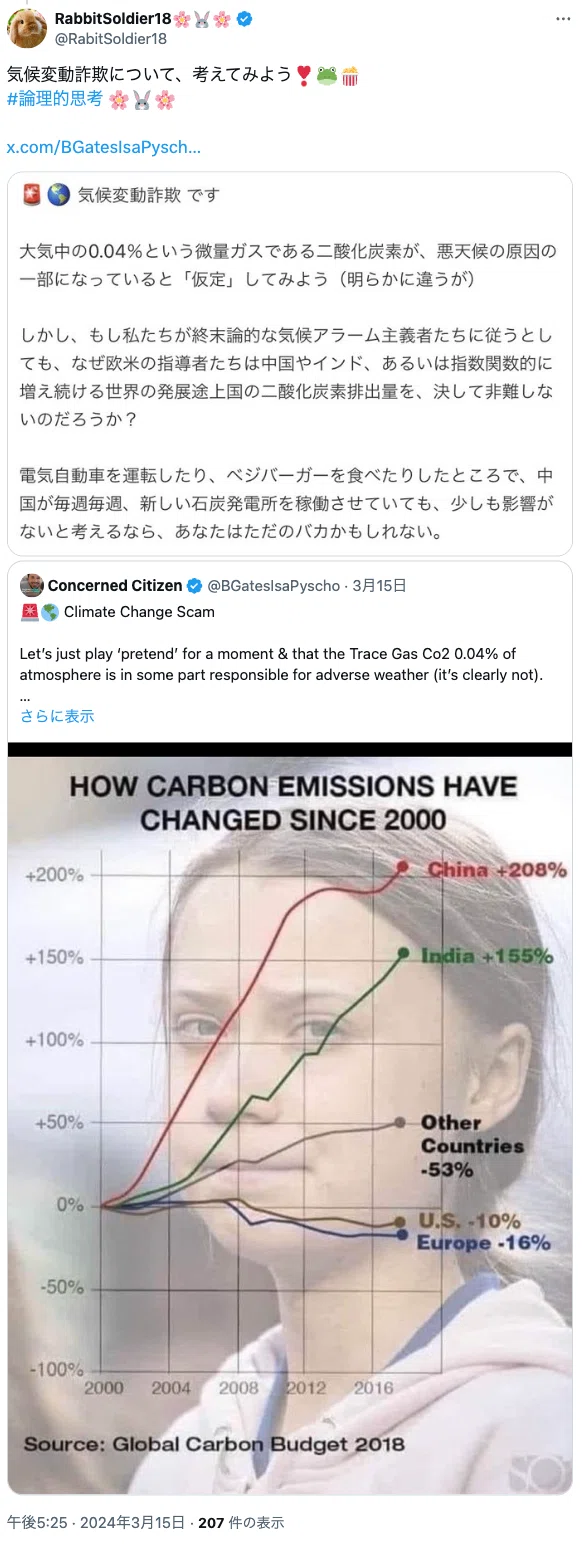Click the translated Japanese text box
This screenshot has width=582, height=1544.
[x=290, y=363]
